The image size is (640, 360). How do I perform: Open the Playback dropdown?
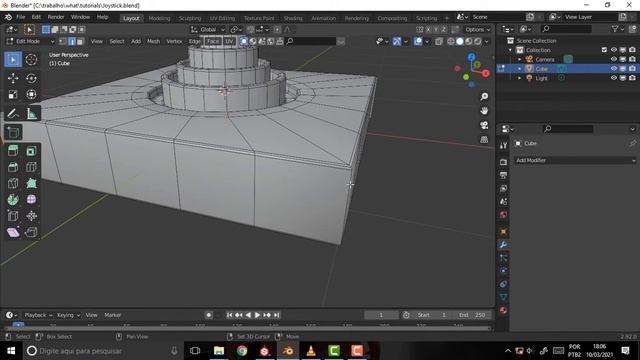pyautogui.click(x=38, y=315)
